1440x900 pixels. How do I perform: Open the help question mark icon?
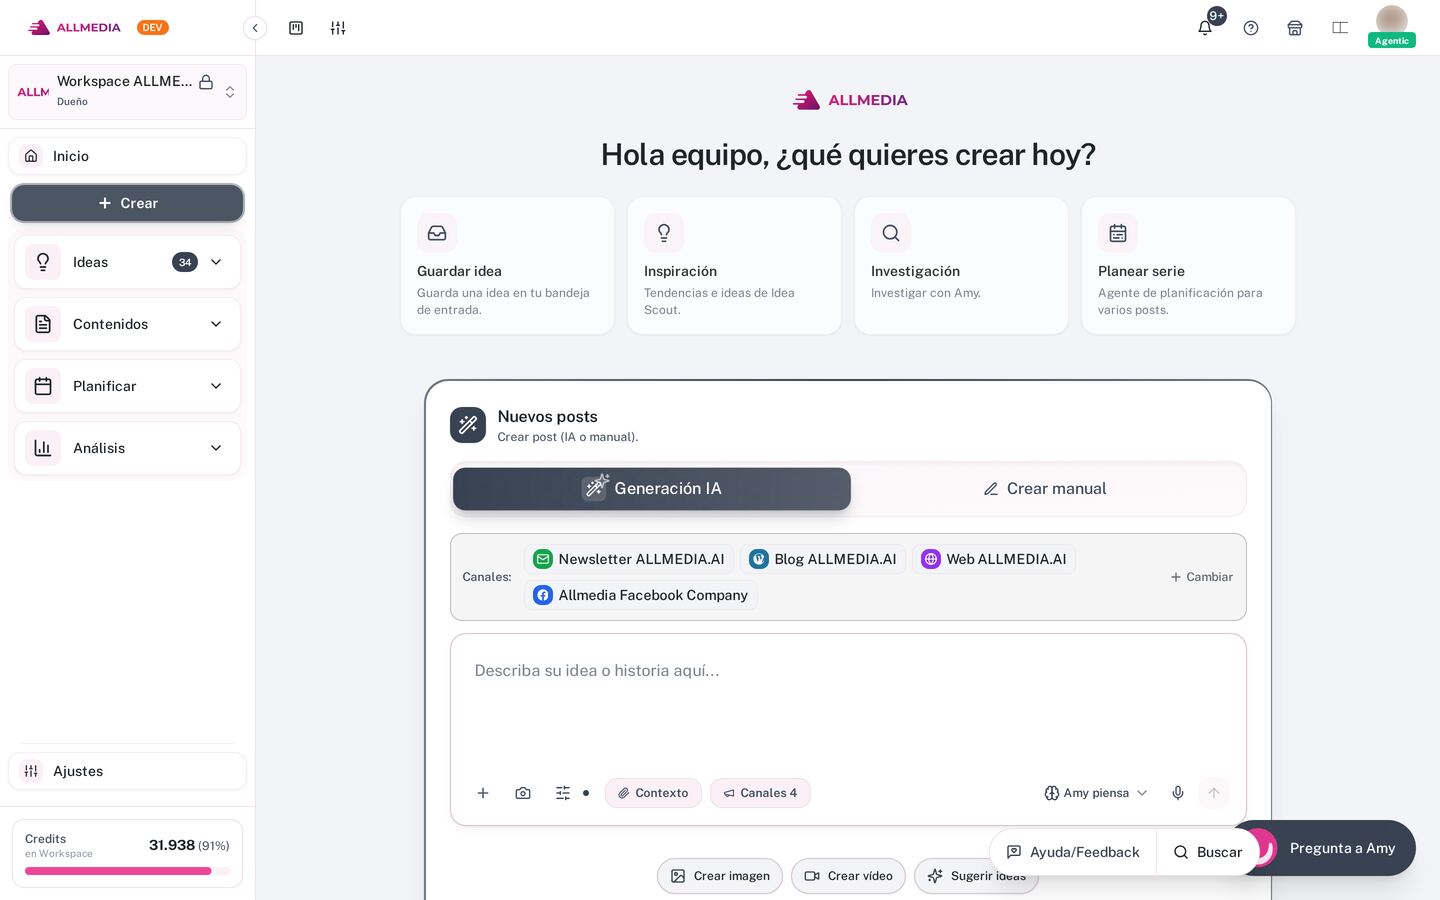tap(1251, 28)
